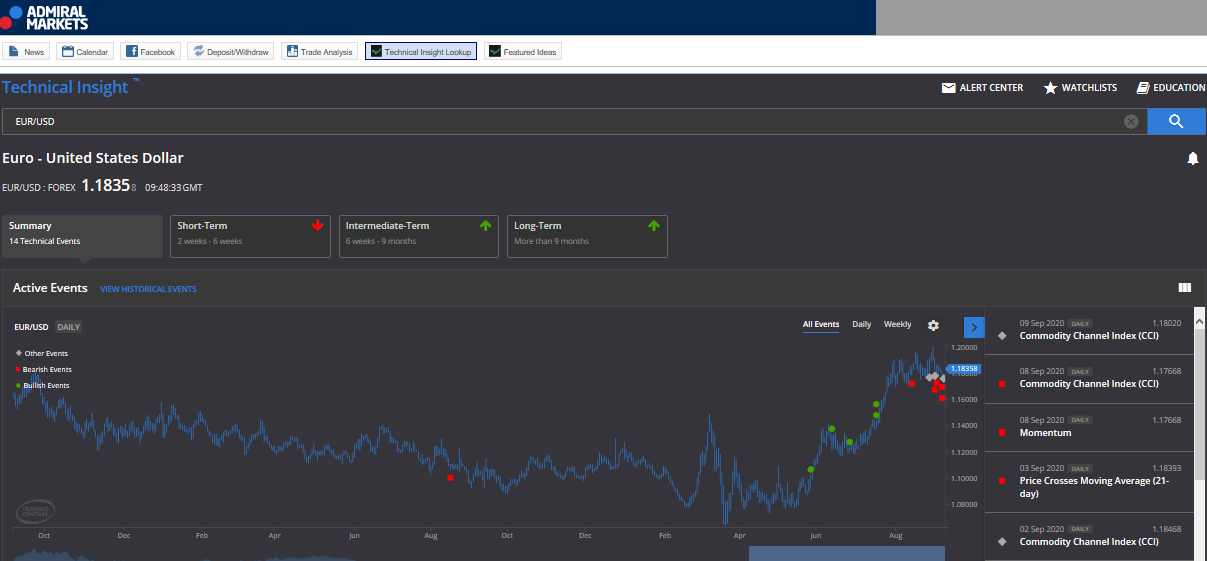Click the Technical Insight title
Screen dimensions: 1207x561
[x=65, y=87]
